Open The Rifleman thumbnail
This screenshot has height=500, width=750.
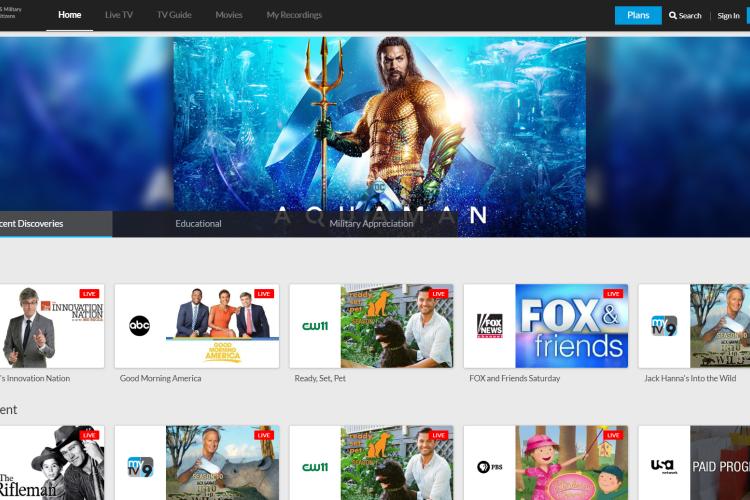click(x=52, y=463)
